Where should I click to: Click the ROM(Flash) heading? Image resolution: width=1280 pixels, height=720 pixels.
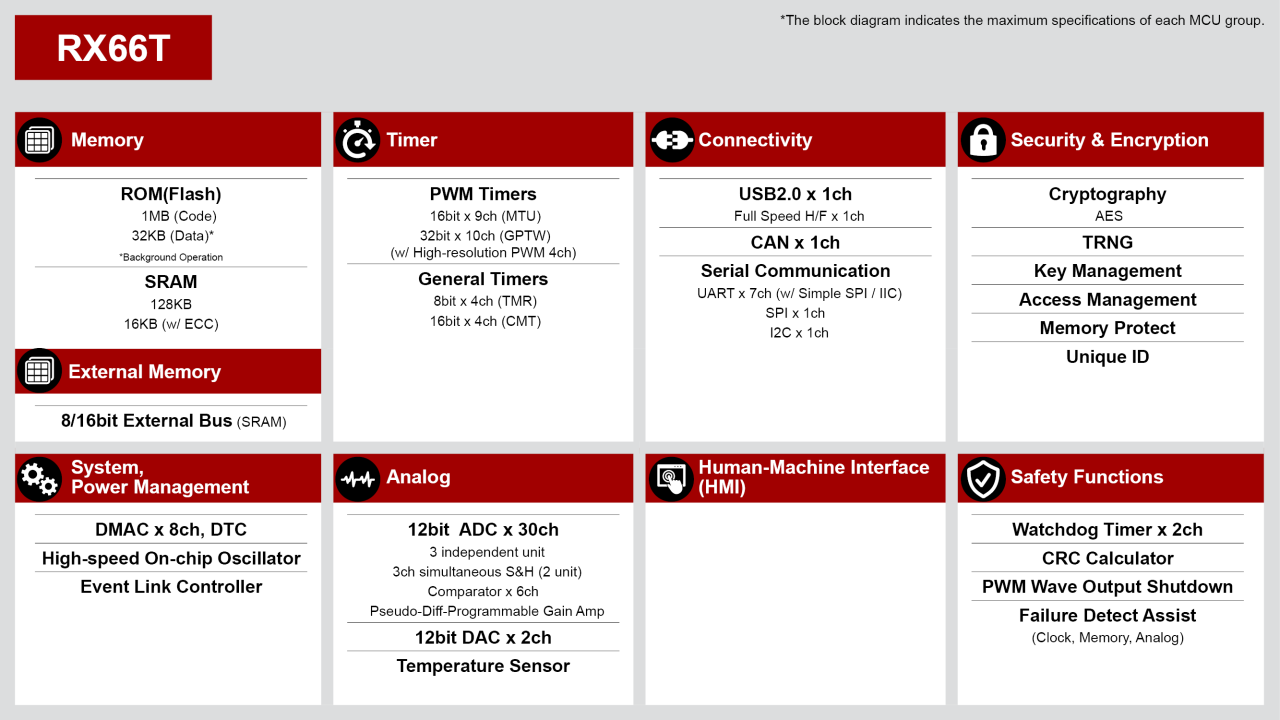pos(171,194)
